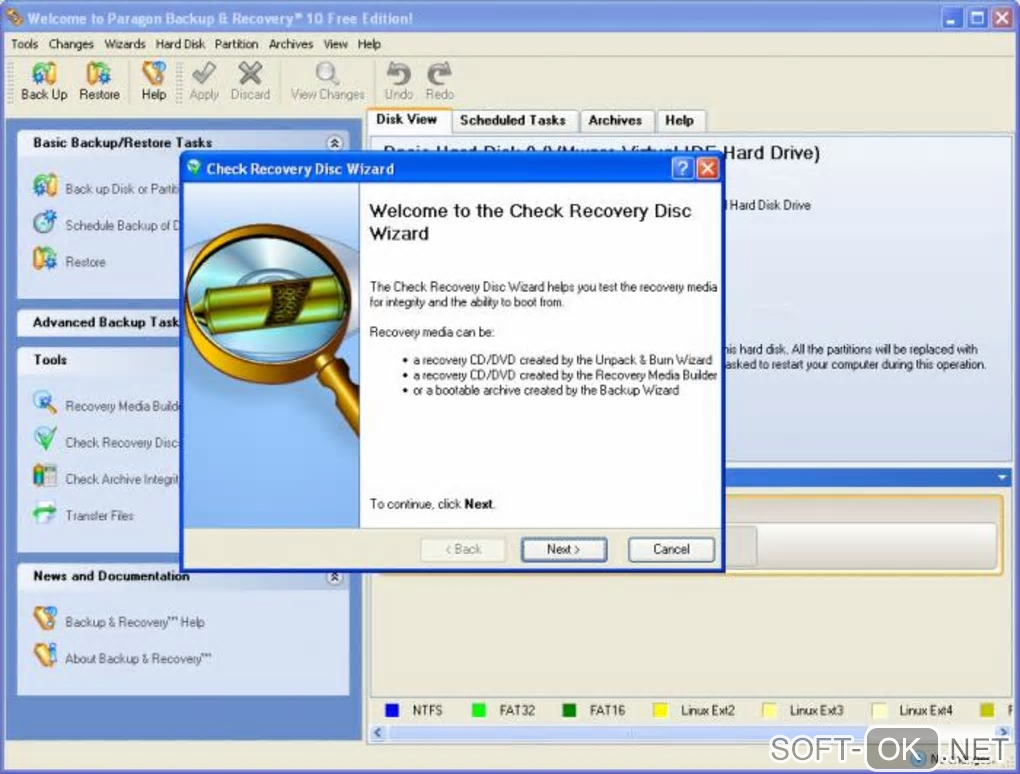Collapse Basic Backup/Restore Tasks panel
The image size is (1020, 774).
pos(334,143)
